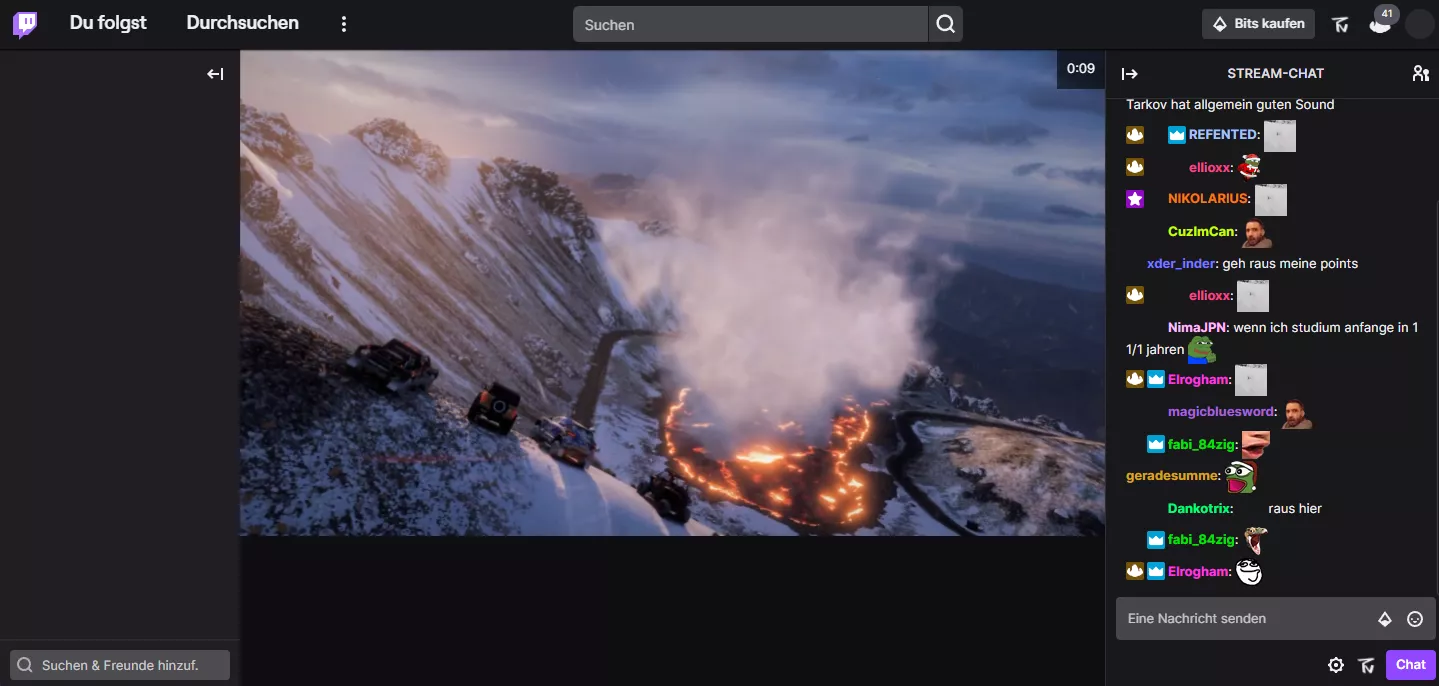This screenshot has height=686, width=1439.
Task: Open the Durchsuchen tab
Action: [242, 23]
